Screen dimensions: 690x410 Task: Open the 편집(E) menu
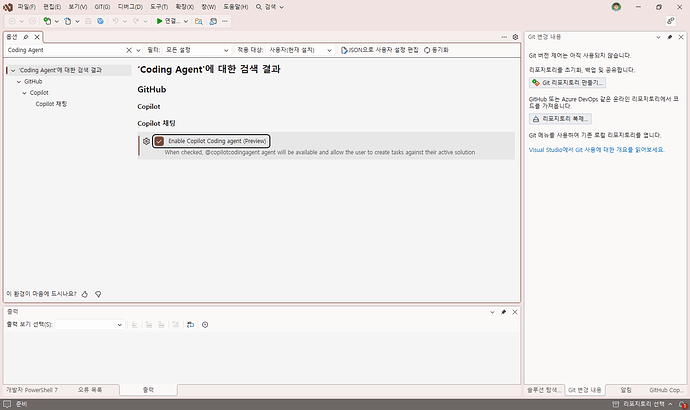click(x=52, y=7)
